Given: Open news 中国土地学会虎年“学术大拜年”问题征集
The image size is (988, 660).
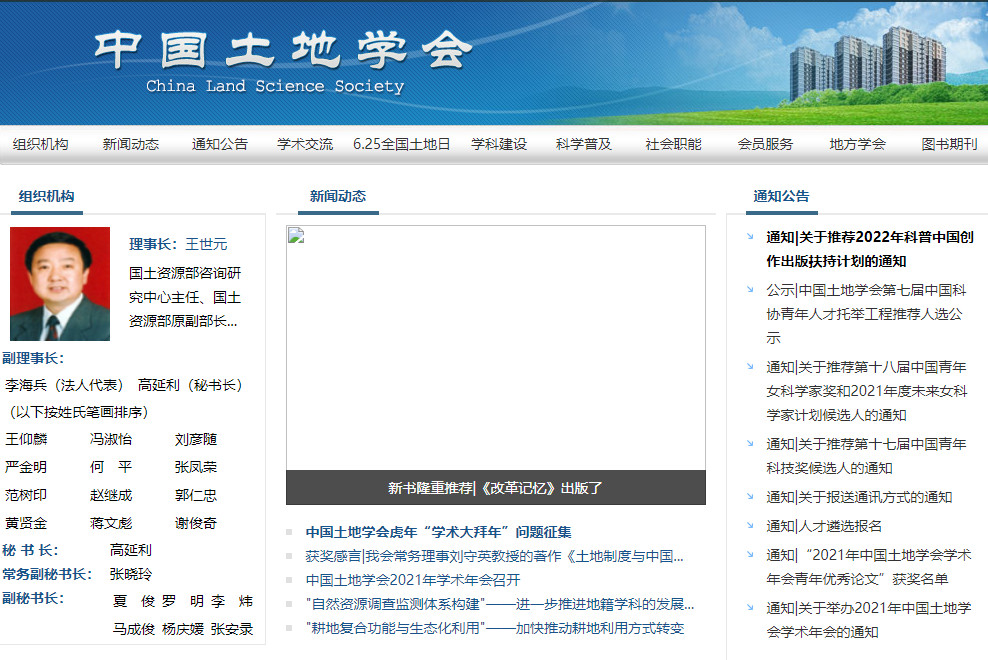Looking at the screenshot, I should 439,532.
